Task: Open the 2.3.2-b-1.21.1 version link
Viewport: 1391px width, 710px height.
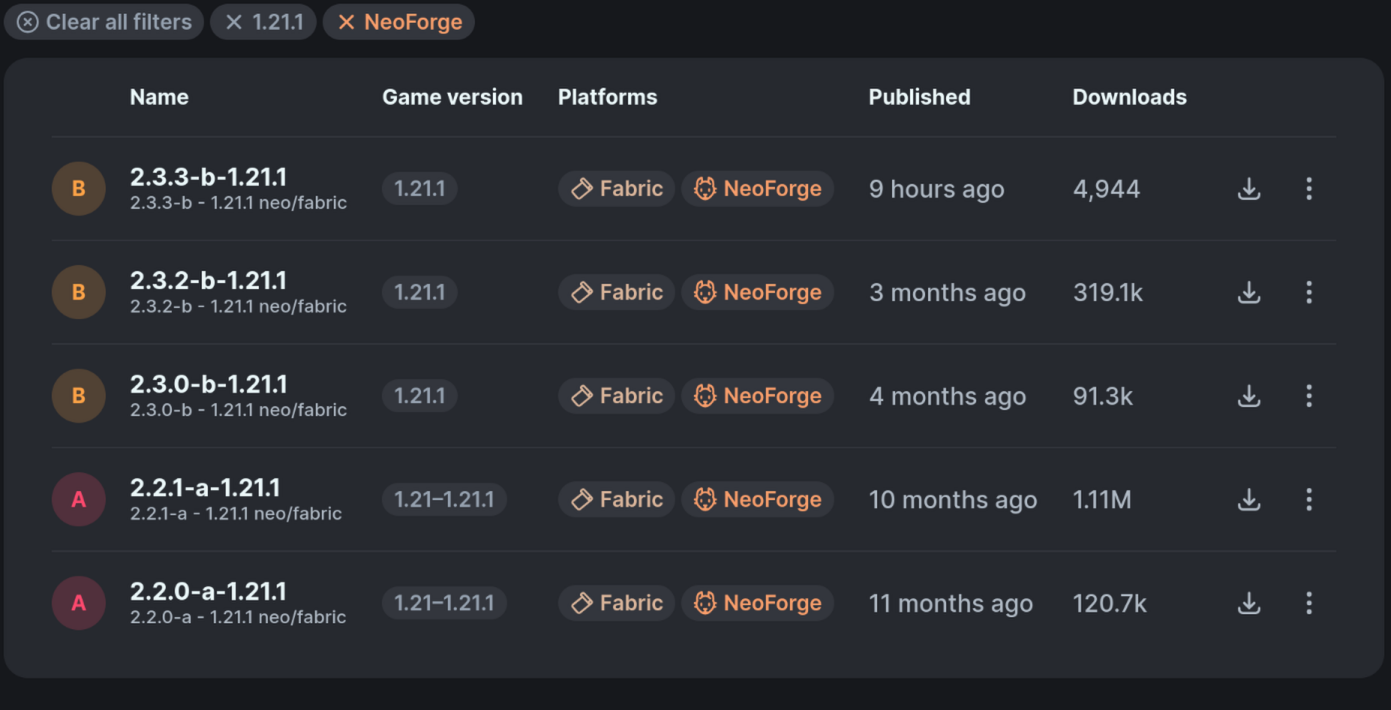Action: 208,281
